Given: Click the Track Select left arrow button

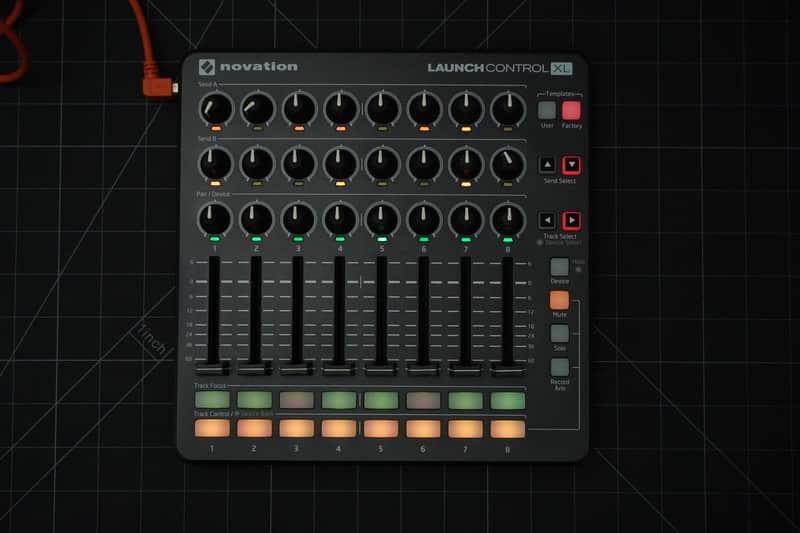Looking at the screenshot, I should (547, 220).
